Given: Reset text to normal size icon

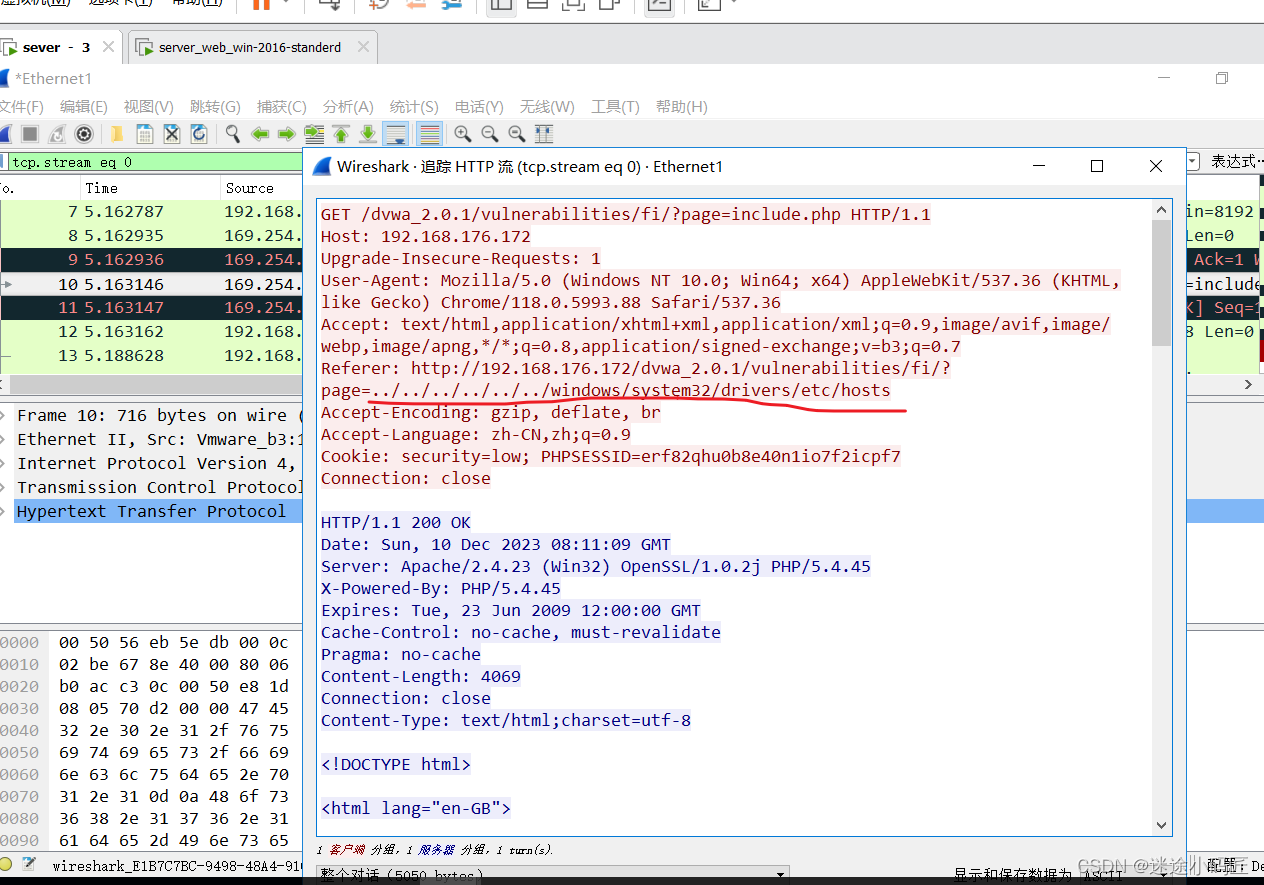Looking at the screenshot, I should (517, 133).
